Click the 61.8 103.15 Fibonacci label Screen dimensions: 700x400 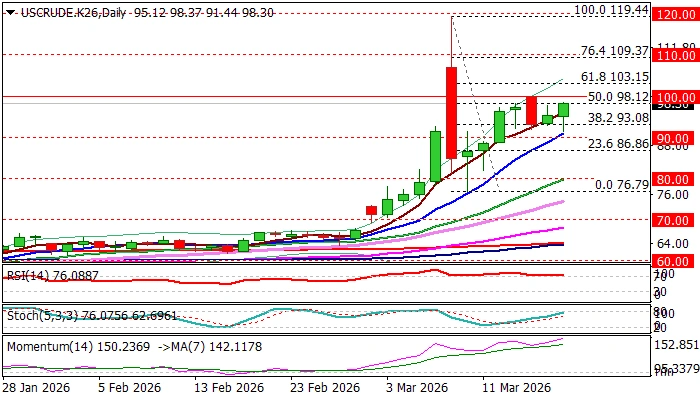(615, 77)
